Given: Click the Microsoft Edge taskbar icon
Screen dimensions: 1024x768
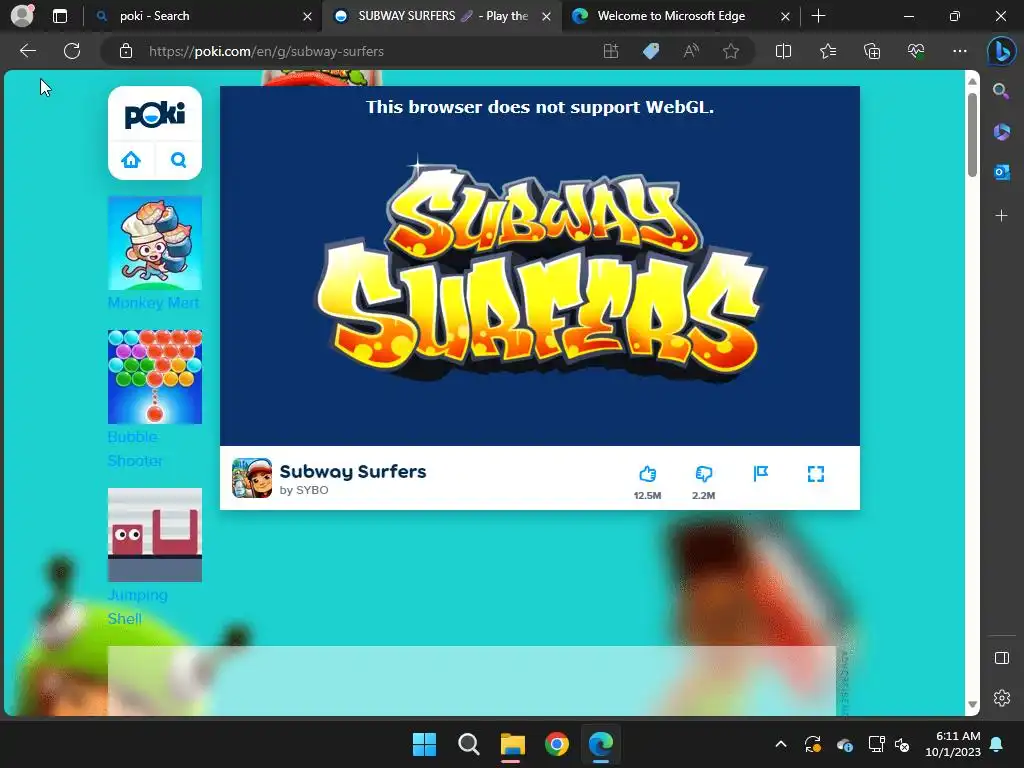Looking at the screenshot, I should [600, 744].
